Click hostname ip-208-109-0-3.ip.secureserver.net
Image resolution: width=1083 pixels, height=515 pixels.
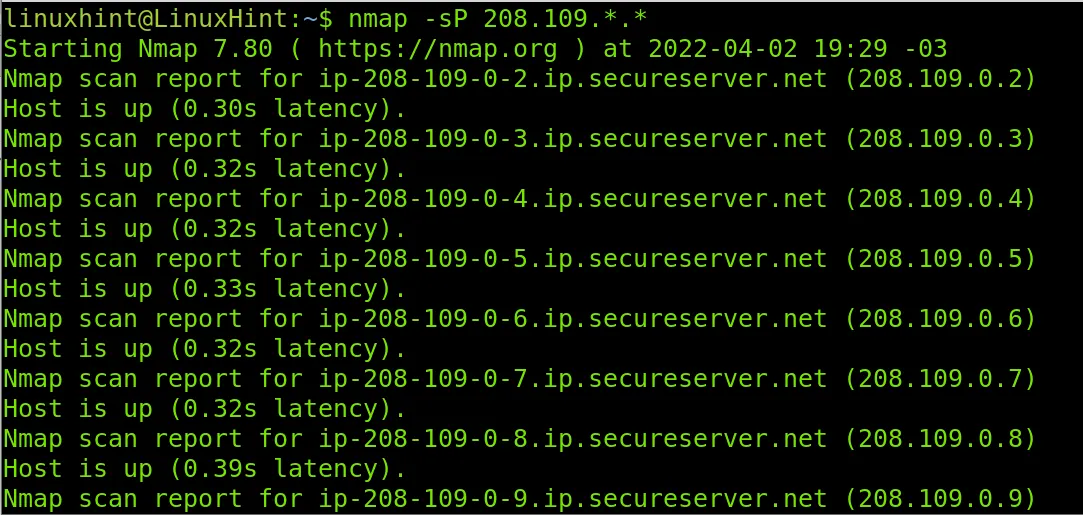coord(573,138)
